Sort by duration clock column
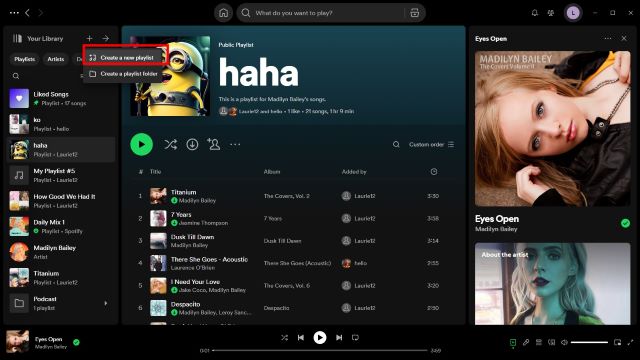The width and height of the screenshot is (640, 360). (x=433, y=172)
